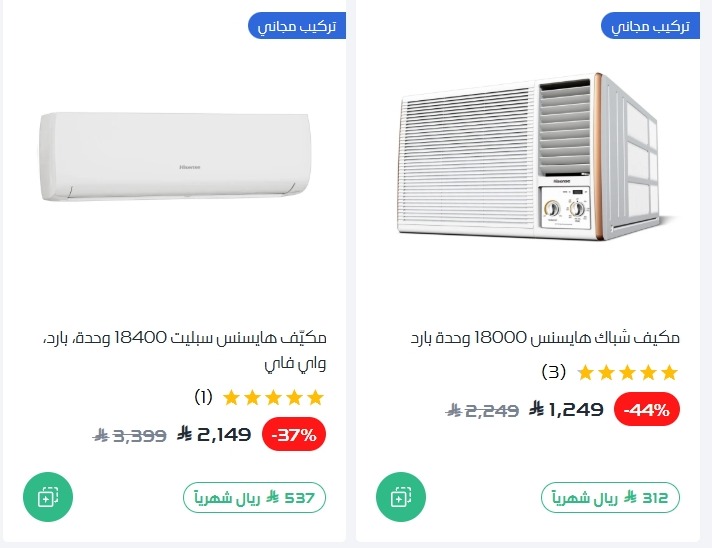
Task: Click star rating of Hisense window AC
Action: (x=627, y=373)
